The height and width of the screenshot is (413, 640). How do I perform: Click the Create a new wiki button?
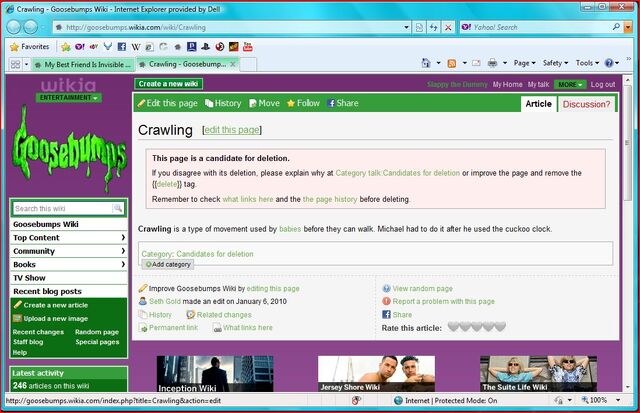coord(169,84)
